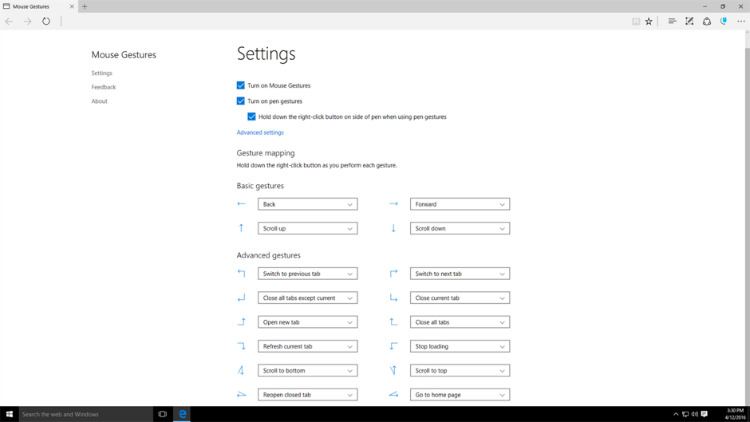Open Advanced settings link
This screenshot has width=750, height=422.
260,133
